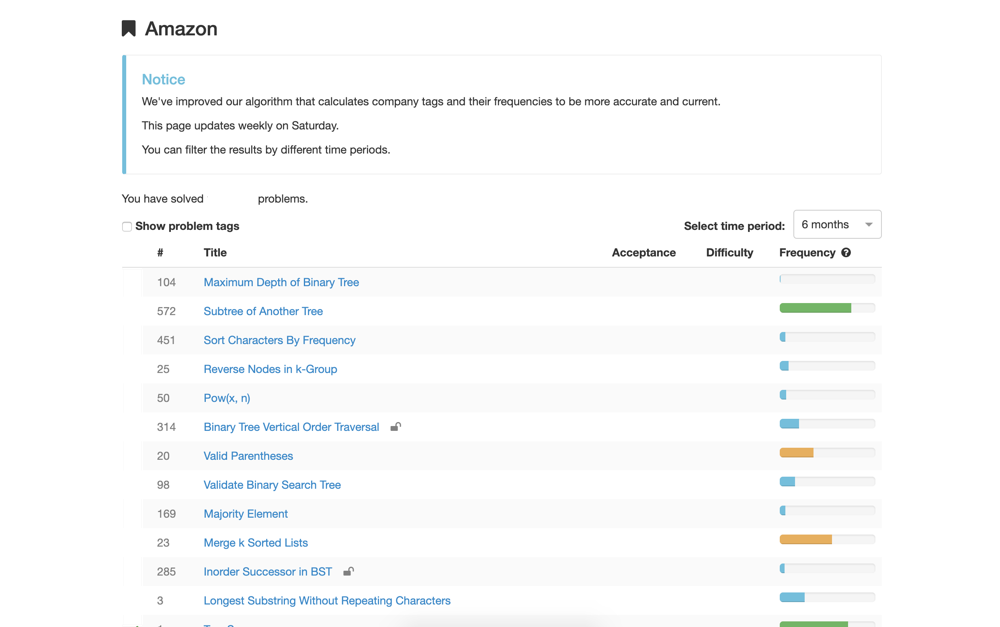Click frequency bar for Maximum Depth of Binary Tree
This screenshot has width=1000, height=627.
point(827,279)
